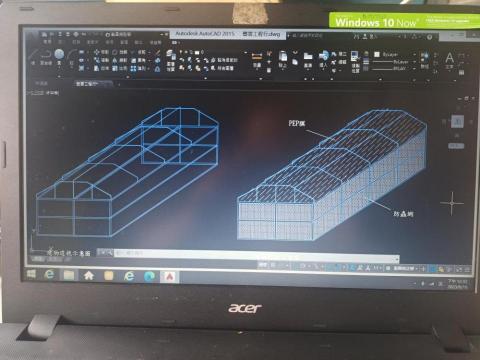Toggle the Model space button in status bar

263,265
